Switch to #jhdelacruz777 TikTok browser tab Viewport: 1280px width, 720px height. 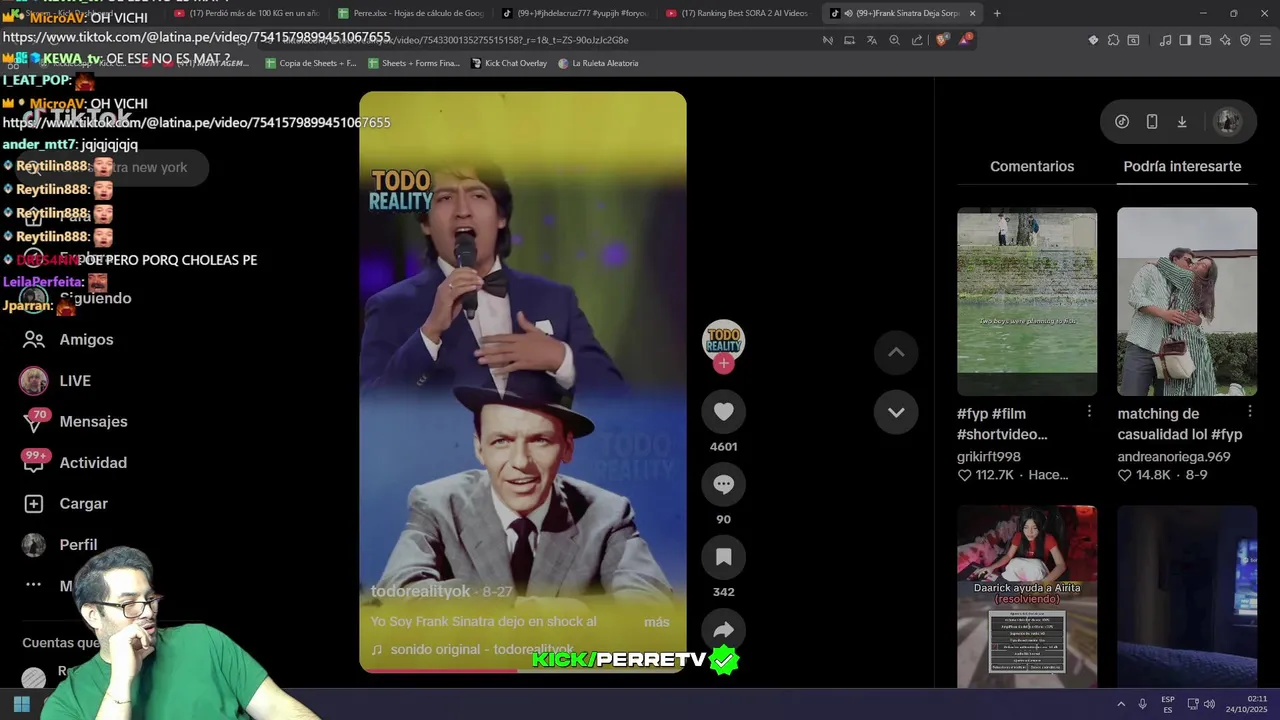pos(574,13)
